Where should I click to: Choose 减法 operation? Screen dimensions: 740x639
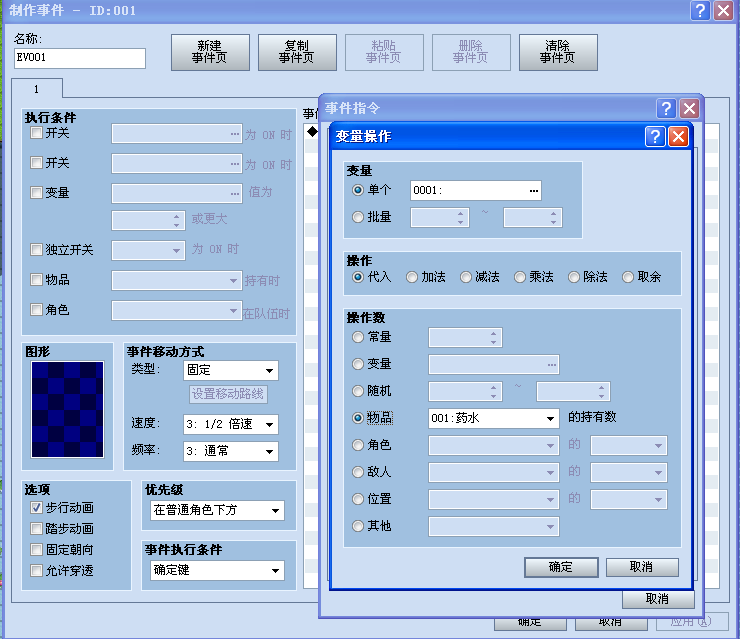(x=466, y=277)
